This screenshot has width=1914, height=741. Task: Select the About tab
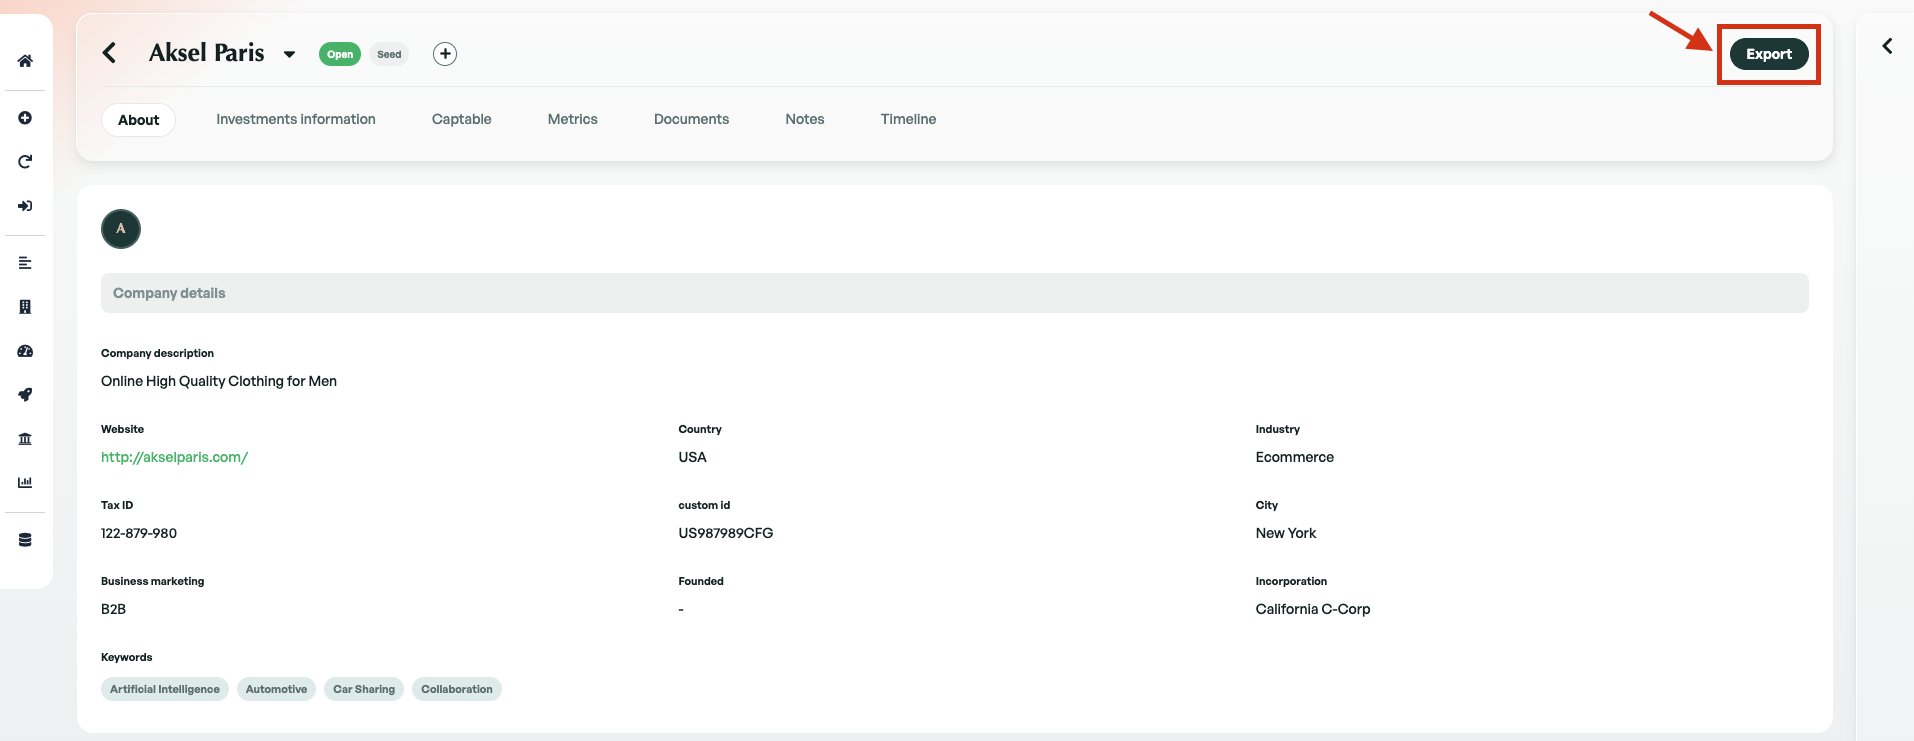(139, 120)
